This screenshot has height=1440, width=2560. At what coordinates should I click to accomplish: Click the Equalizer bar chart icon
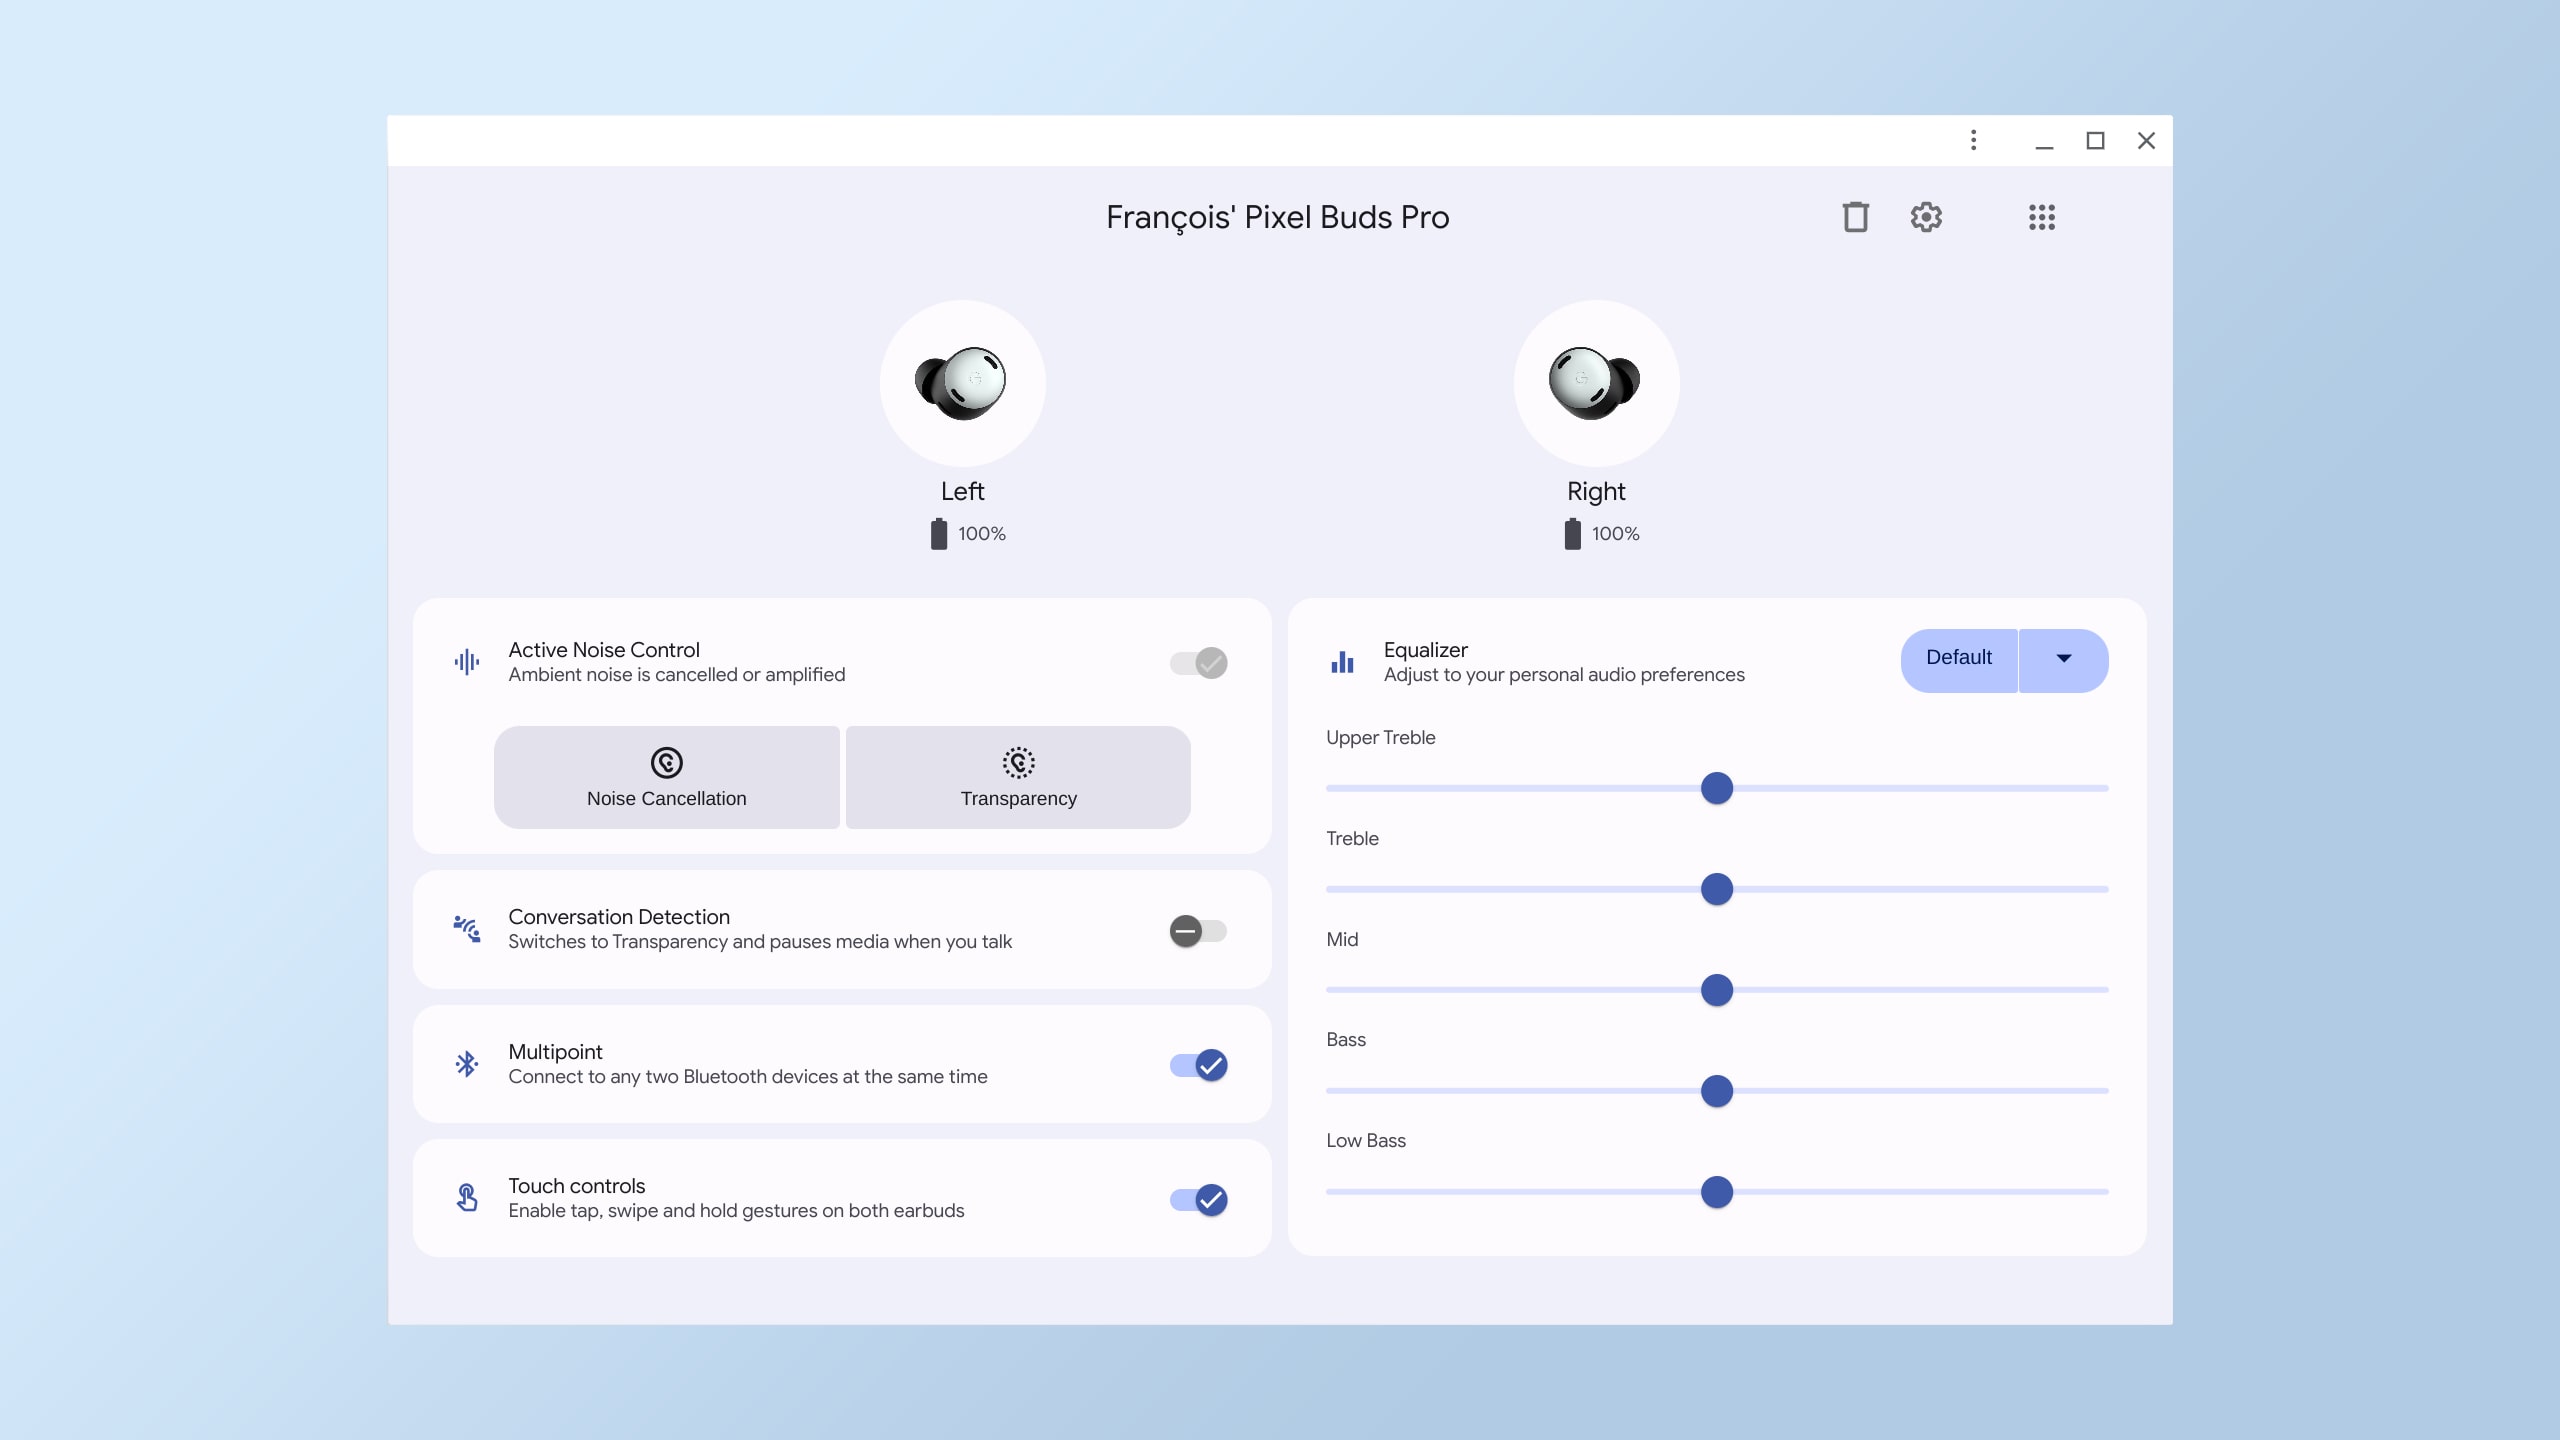point(1342,661)
